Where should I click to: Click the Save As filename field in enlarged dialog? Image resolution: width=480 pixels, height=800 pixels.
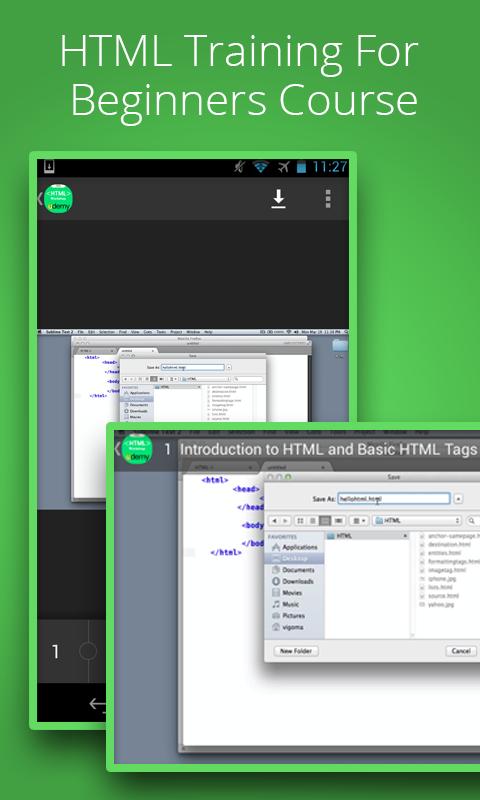click(394, 498)
